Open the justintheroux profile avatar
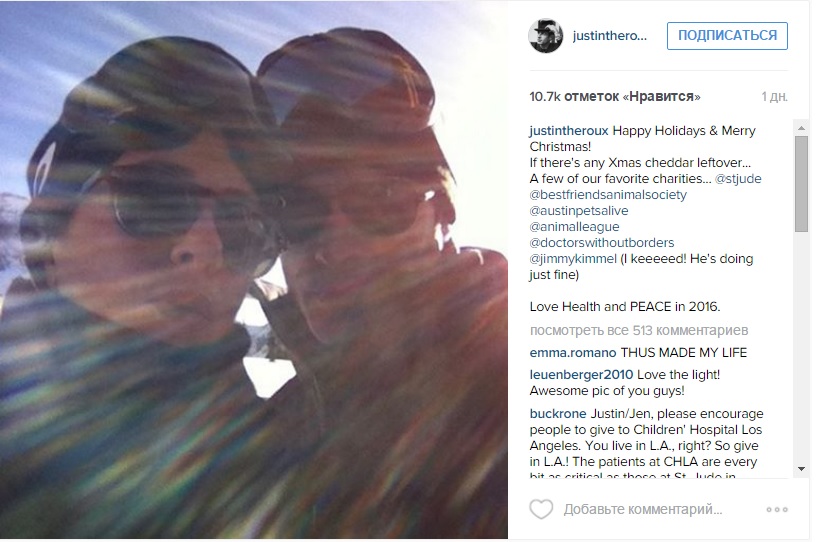This screenshot has width=819, height=542. point(546,36)
